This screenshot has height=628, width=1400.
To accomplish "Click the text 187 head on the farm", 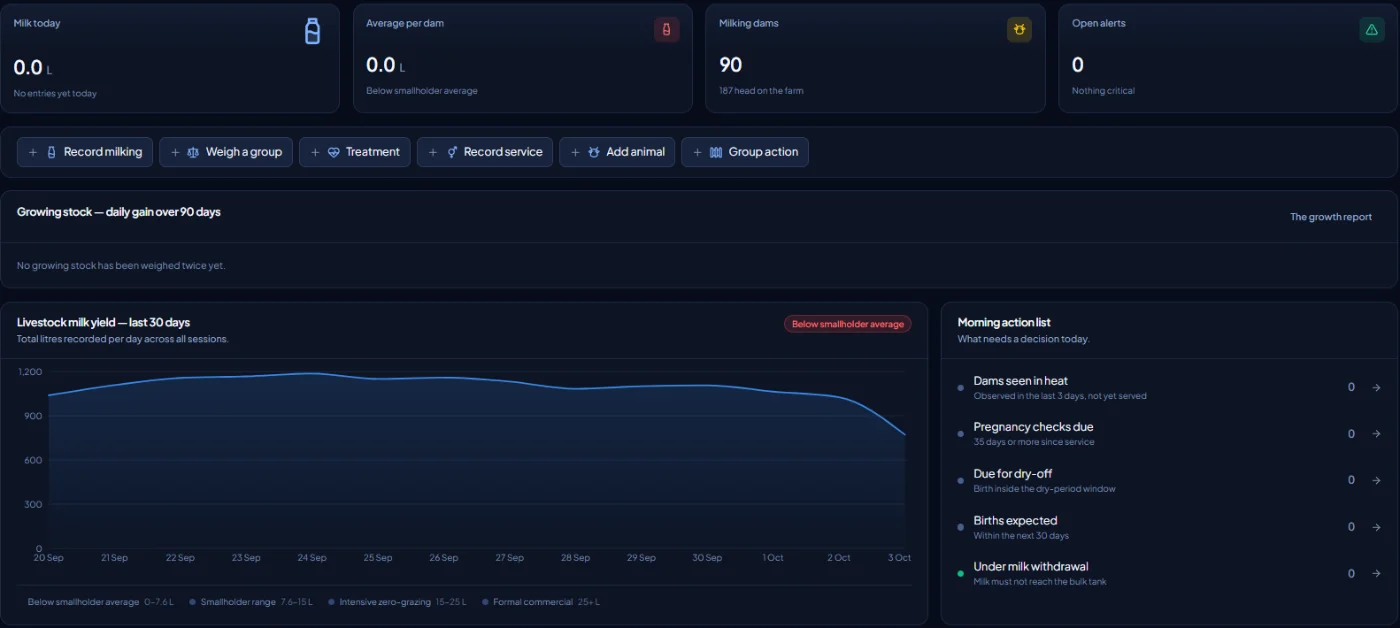I will click(x=761, y=91).
